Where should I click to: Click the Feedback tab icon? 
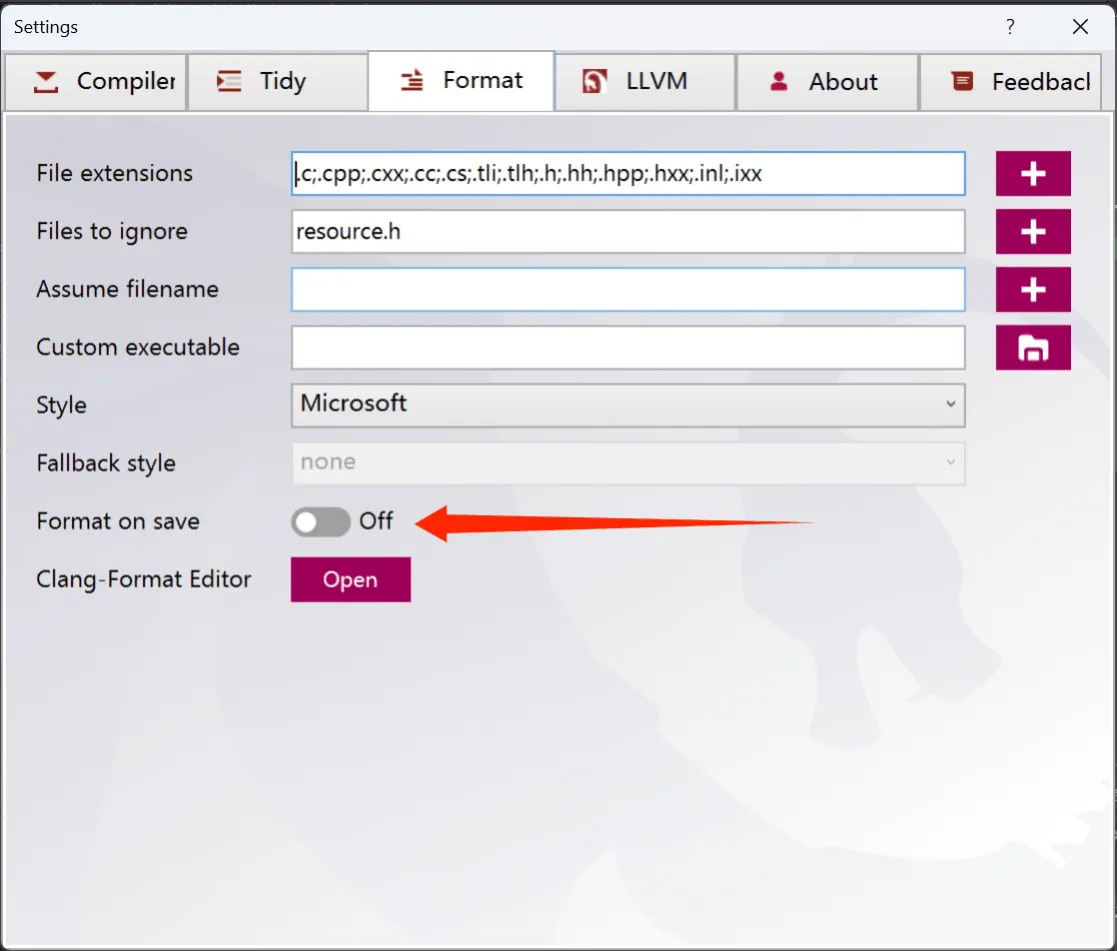point(962,82)
